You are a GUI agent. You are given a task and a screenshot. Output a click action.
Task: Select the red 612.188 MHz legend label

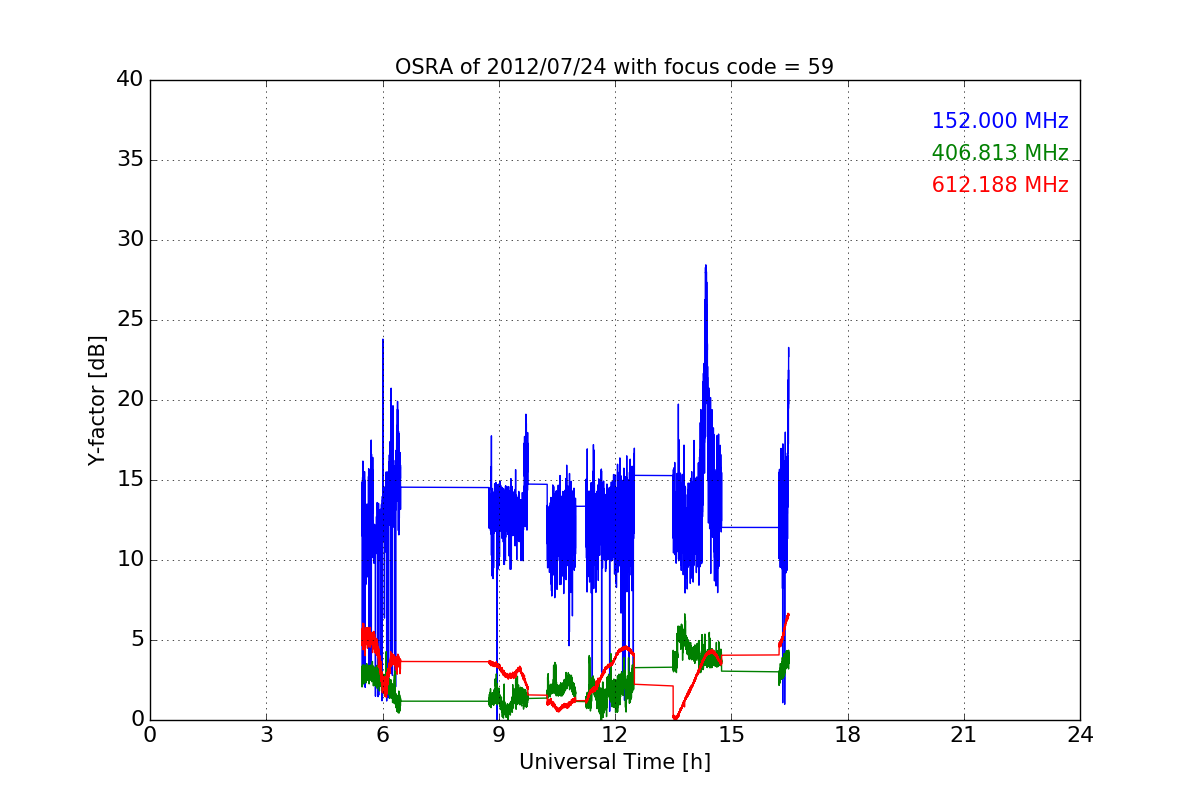pyautogui.click(x=1000, y=185)
